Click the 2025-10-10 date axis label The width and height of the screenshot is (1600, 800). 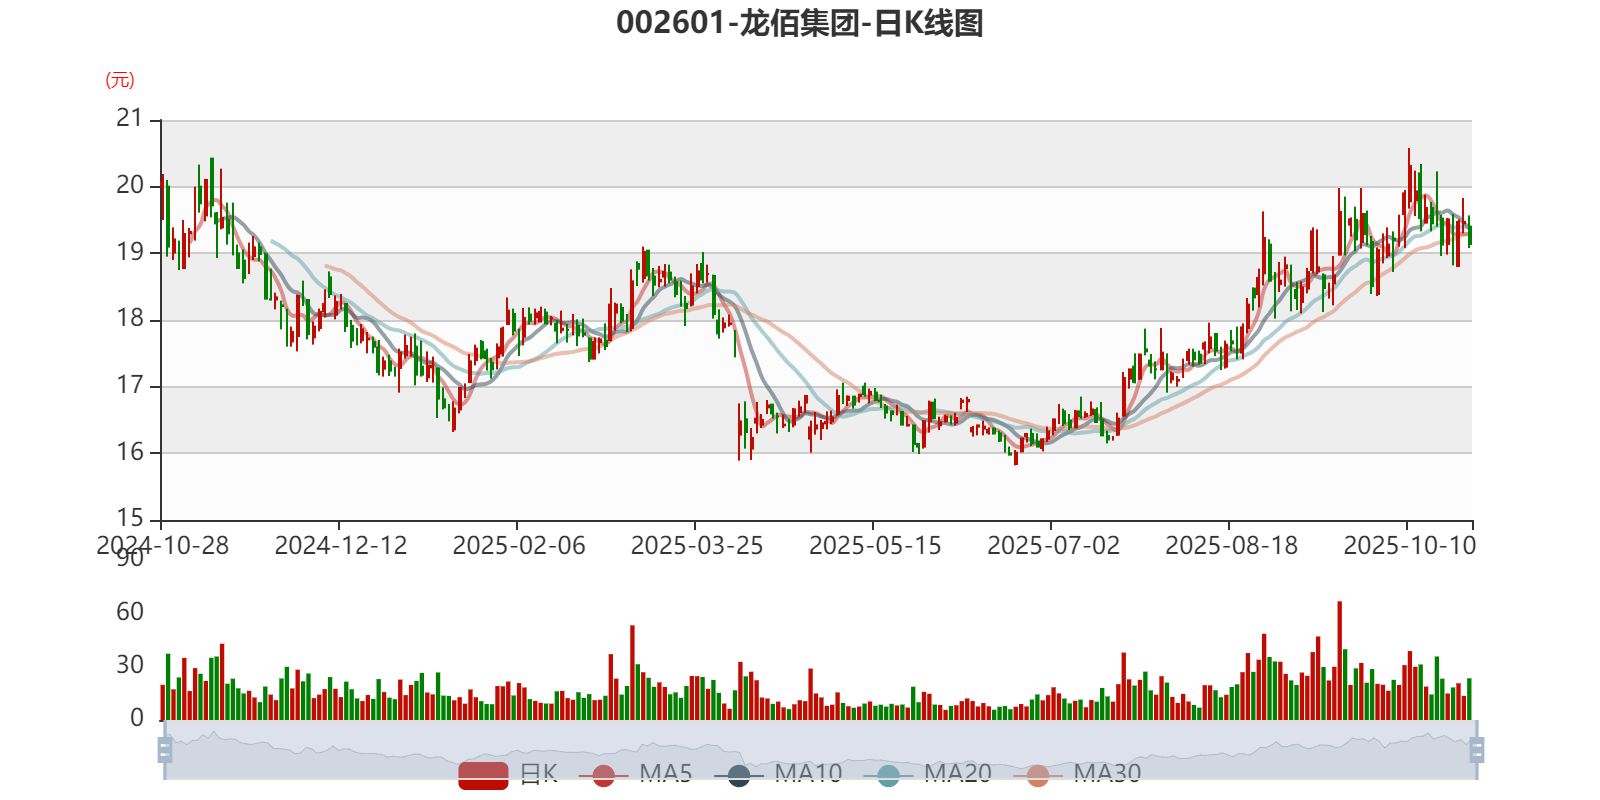click(1409, 546)
